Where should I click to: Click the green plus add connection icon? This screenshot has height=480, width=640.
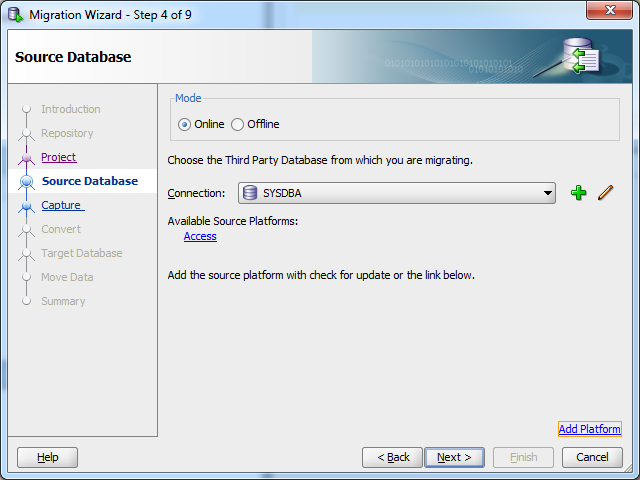(578, 193)
